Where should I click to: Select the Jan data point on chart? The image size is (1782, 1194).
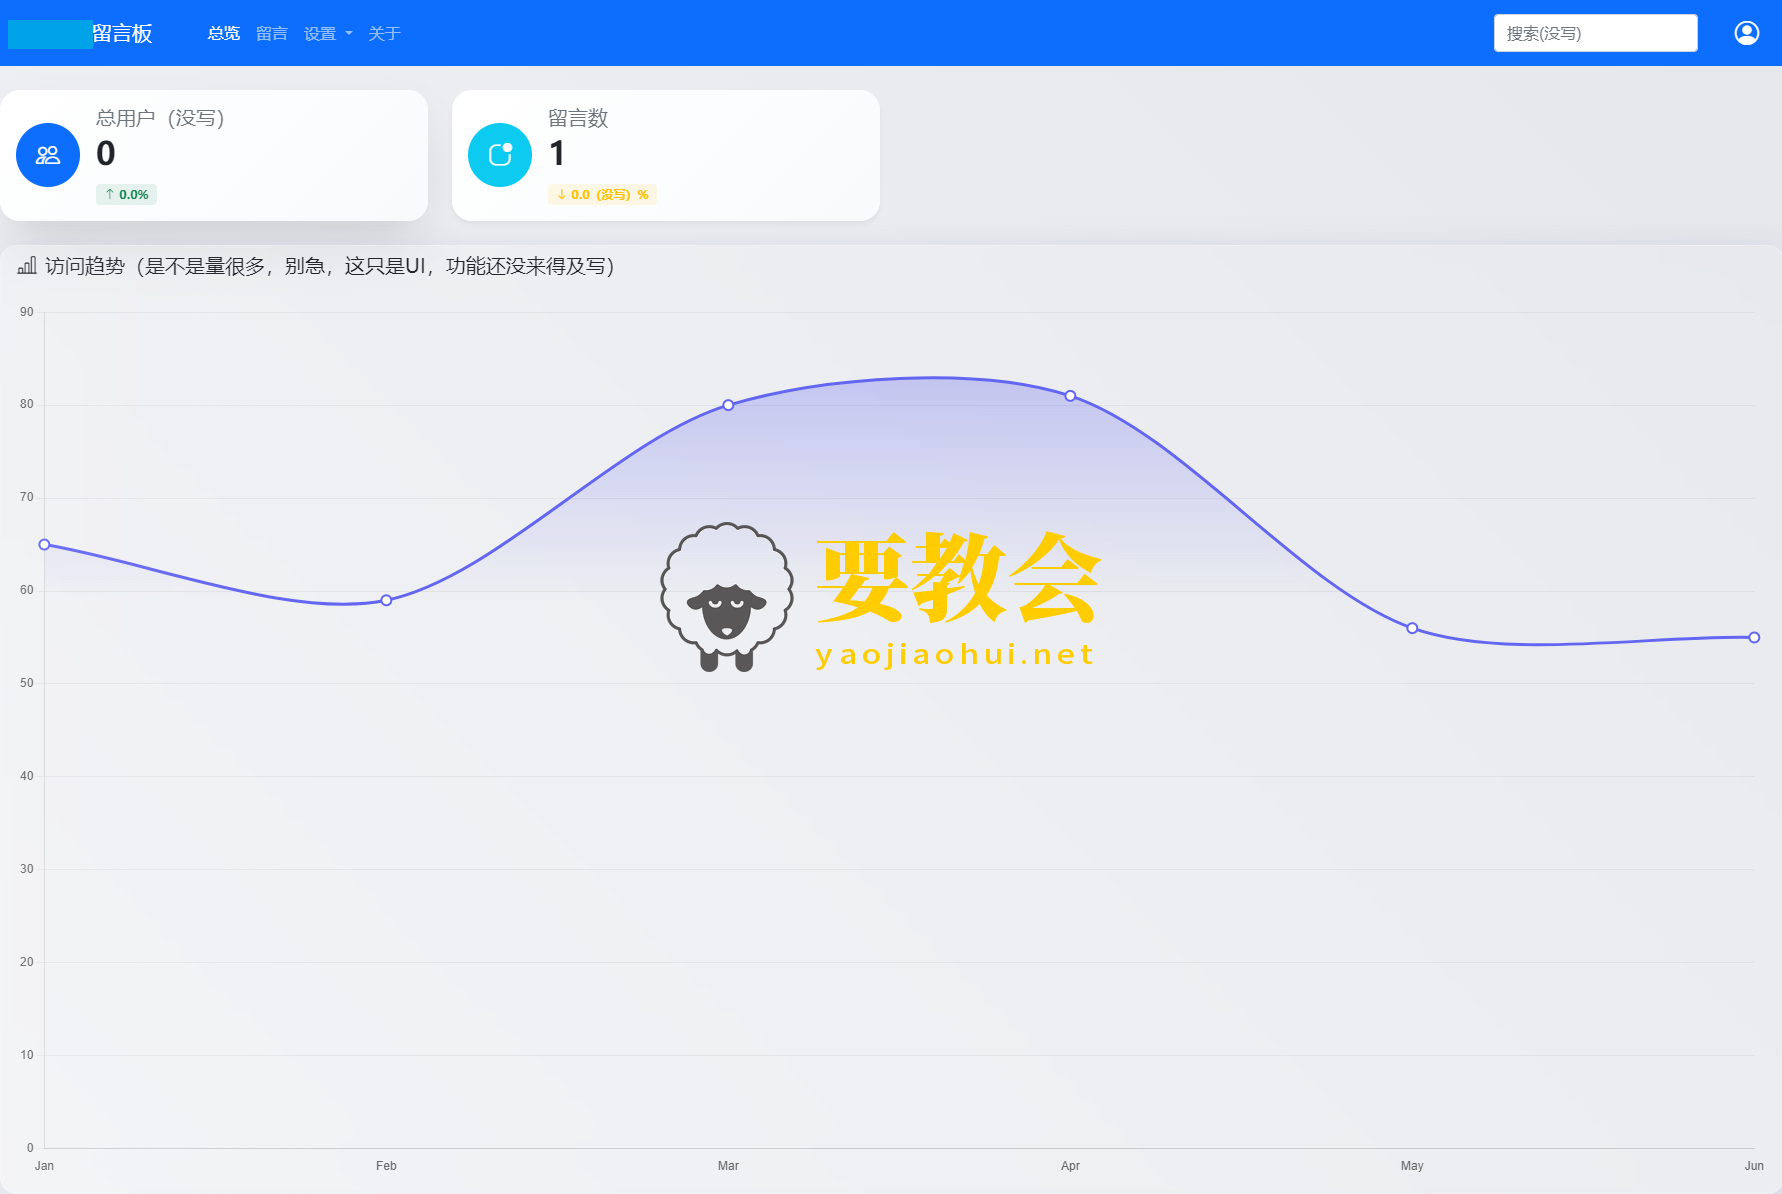[44, 545]
